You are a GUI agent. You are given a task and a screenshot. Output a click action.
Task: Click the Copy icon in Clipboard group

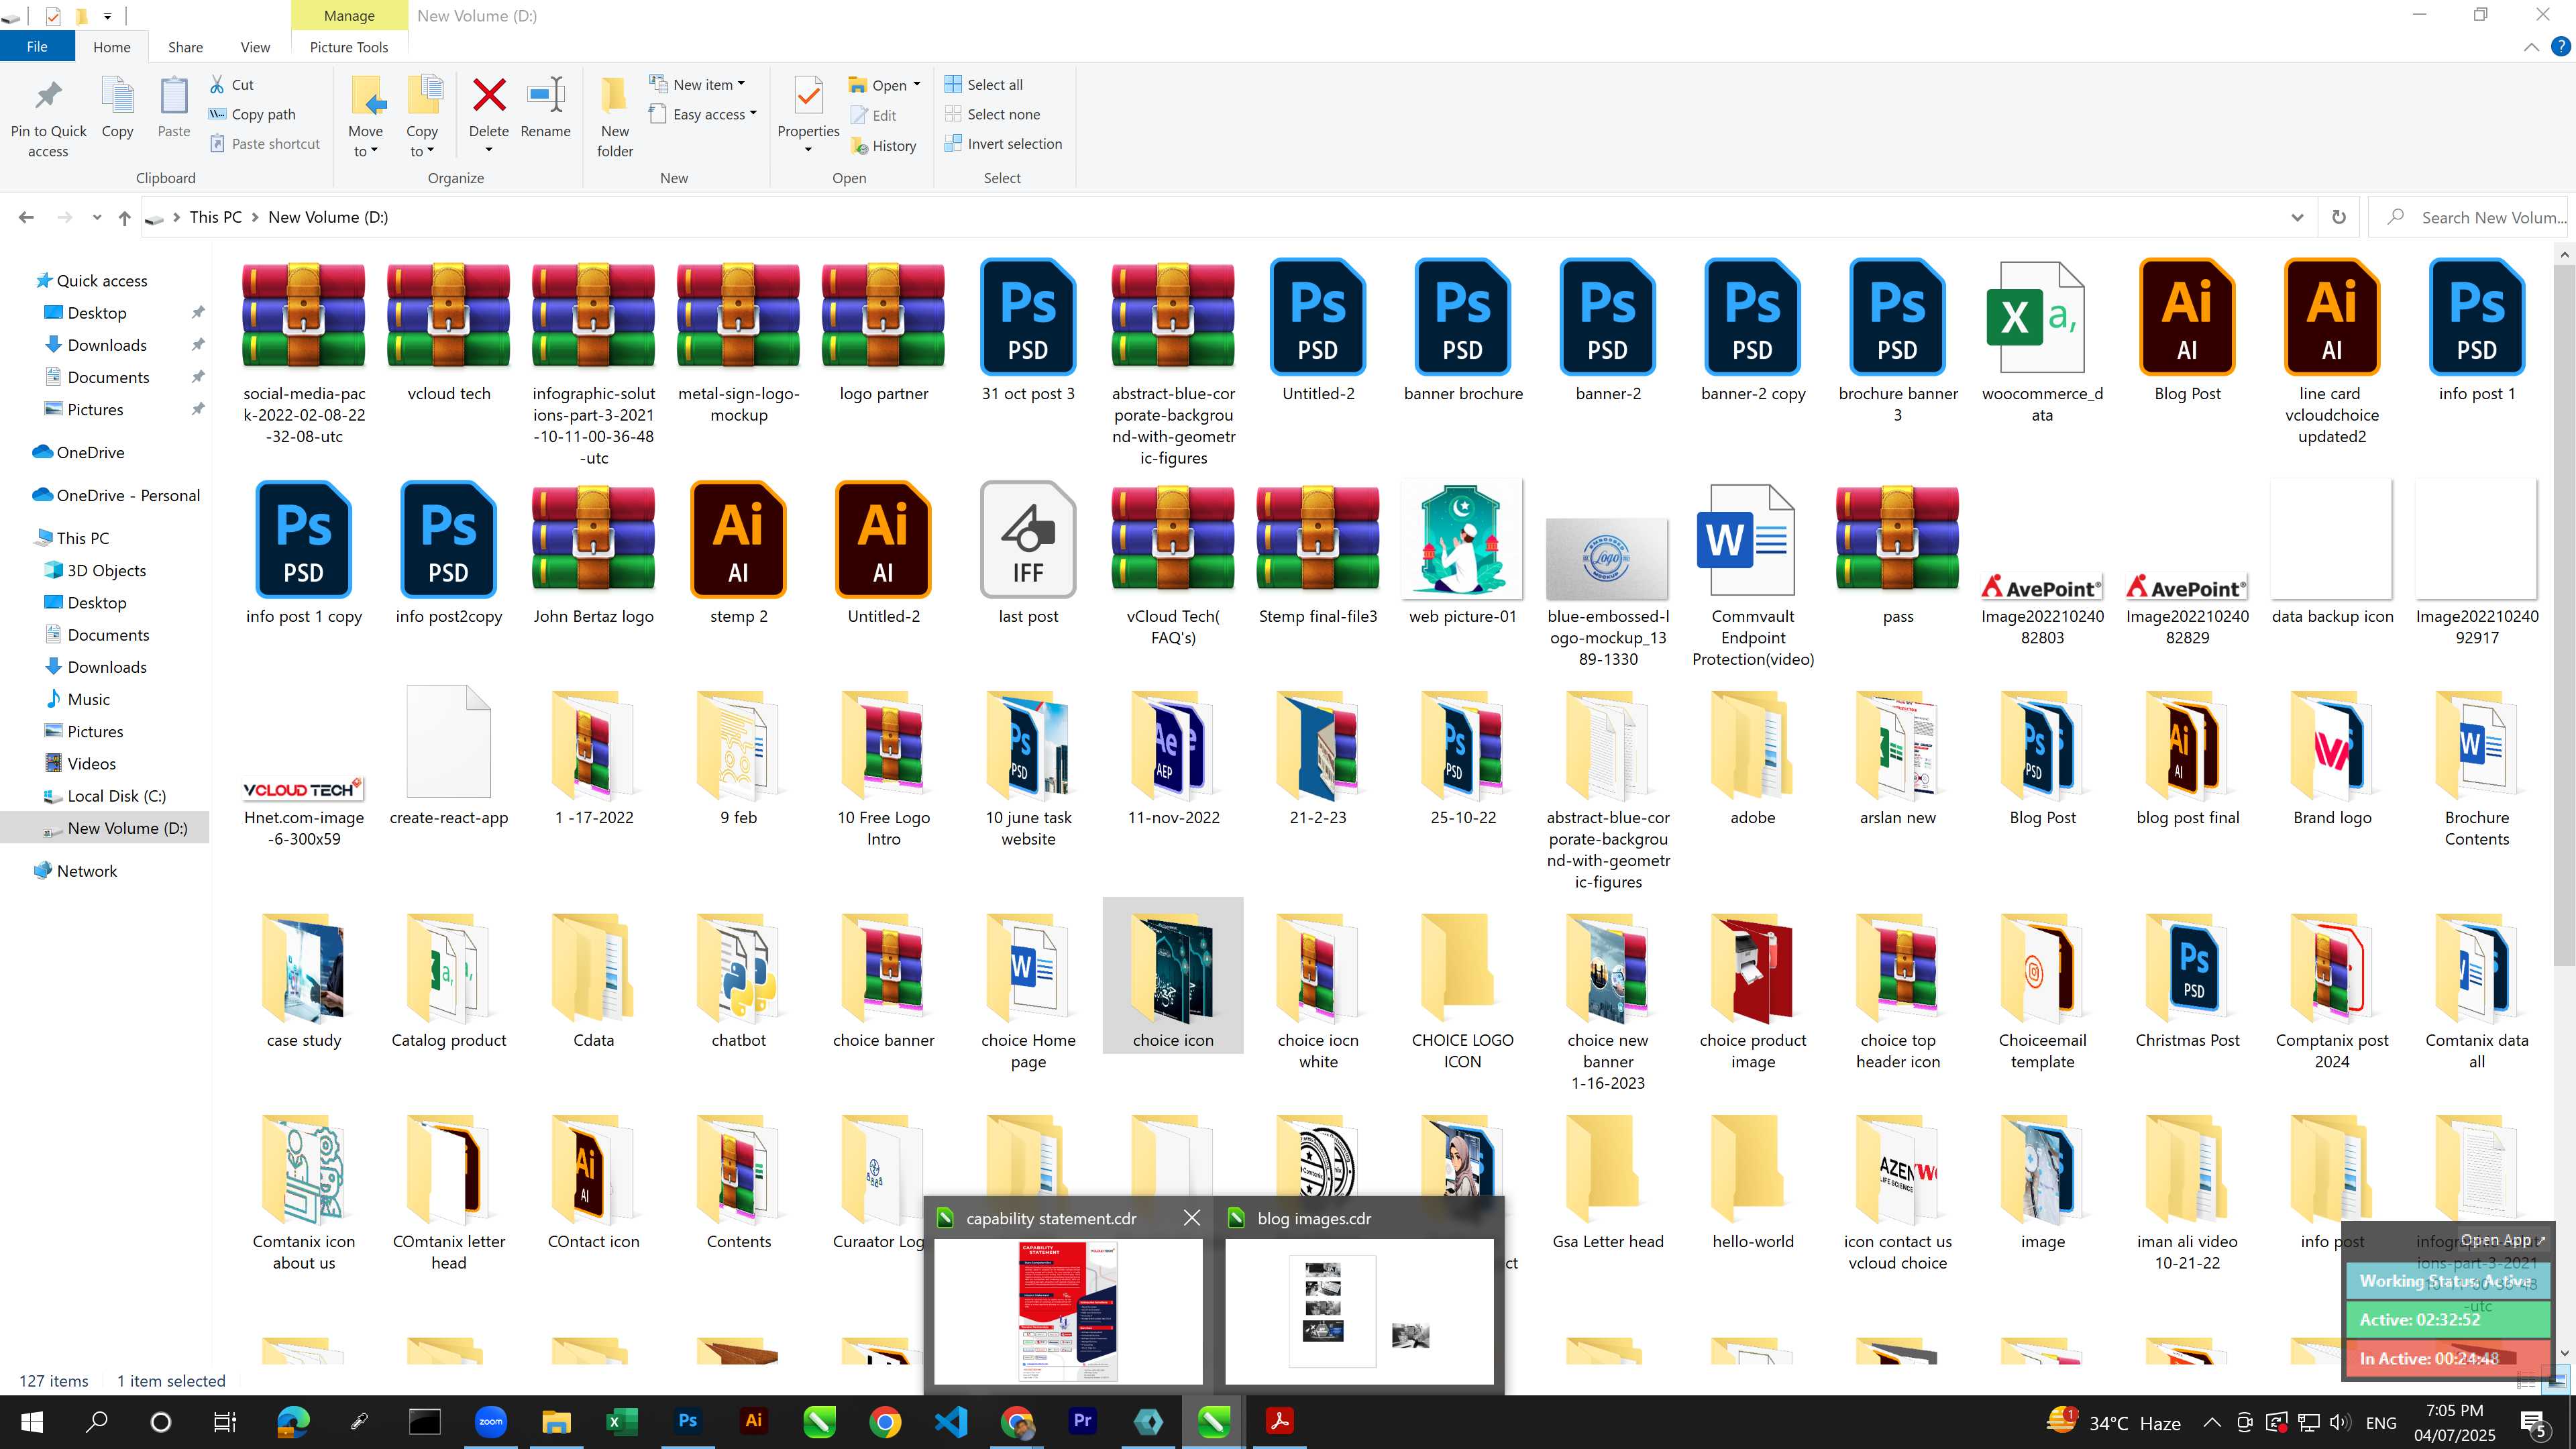click(117, 96)
